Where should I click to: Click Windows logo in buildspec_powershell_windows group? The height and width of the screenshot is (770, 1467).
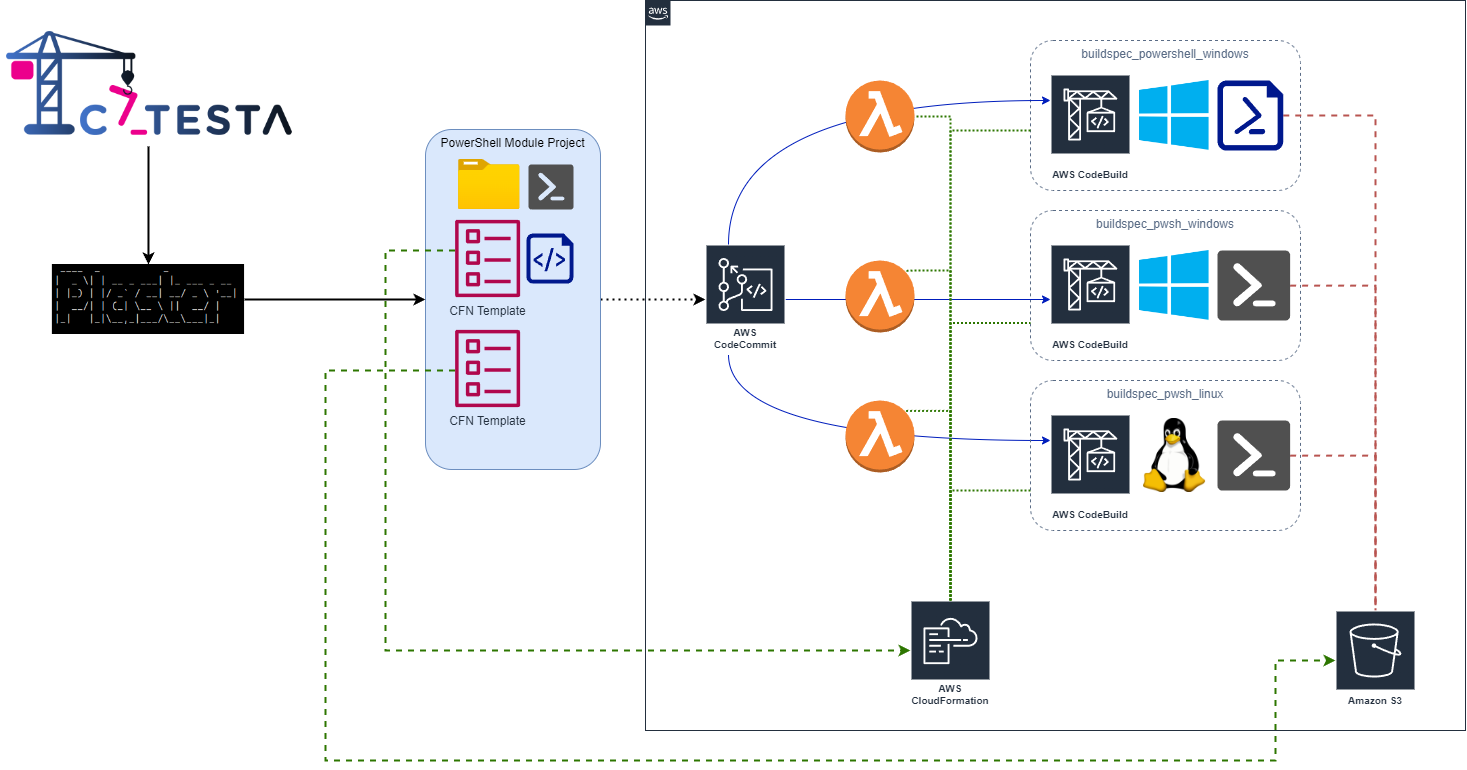click(1173, 114)
